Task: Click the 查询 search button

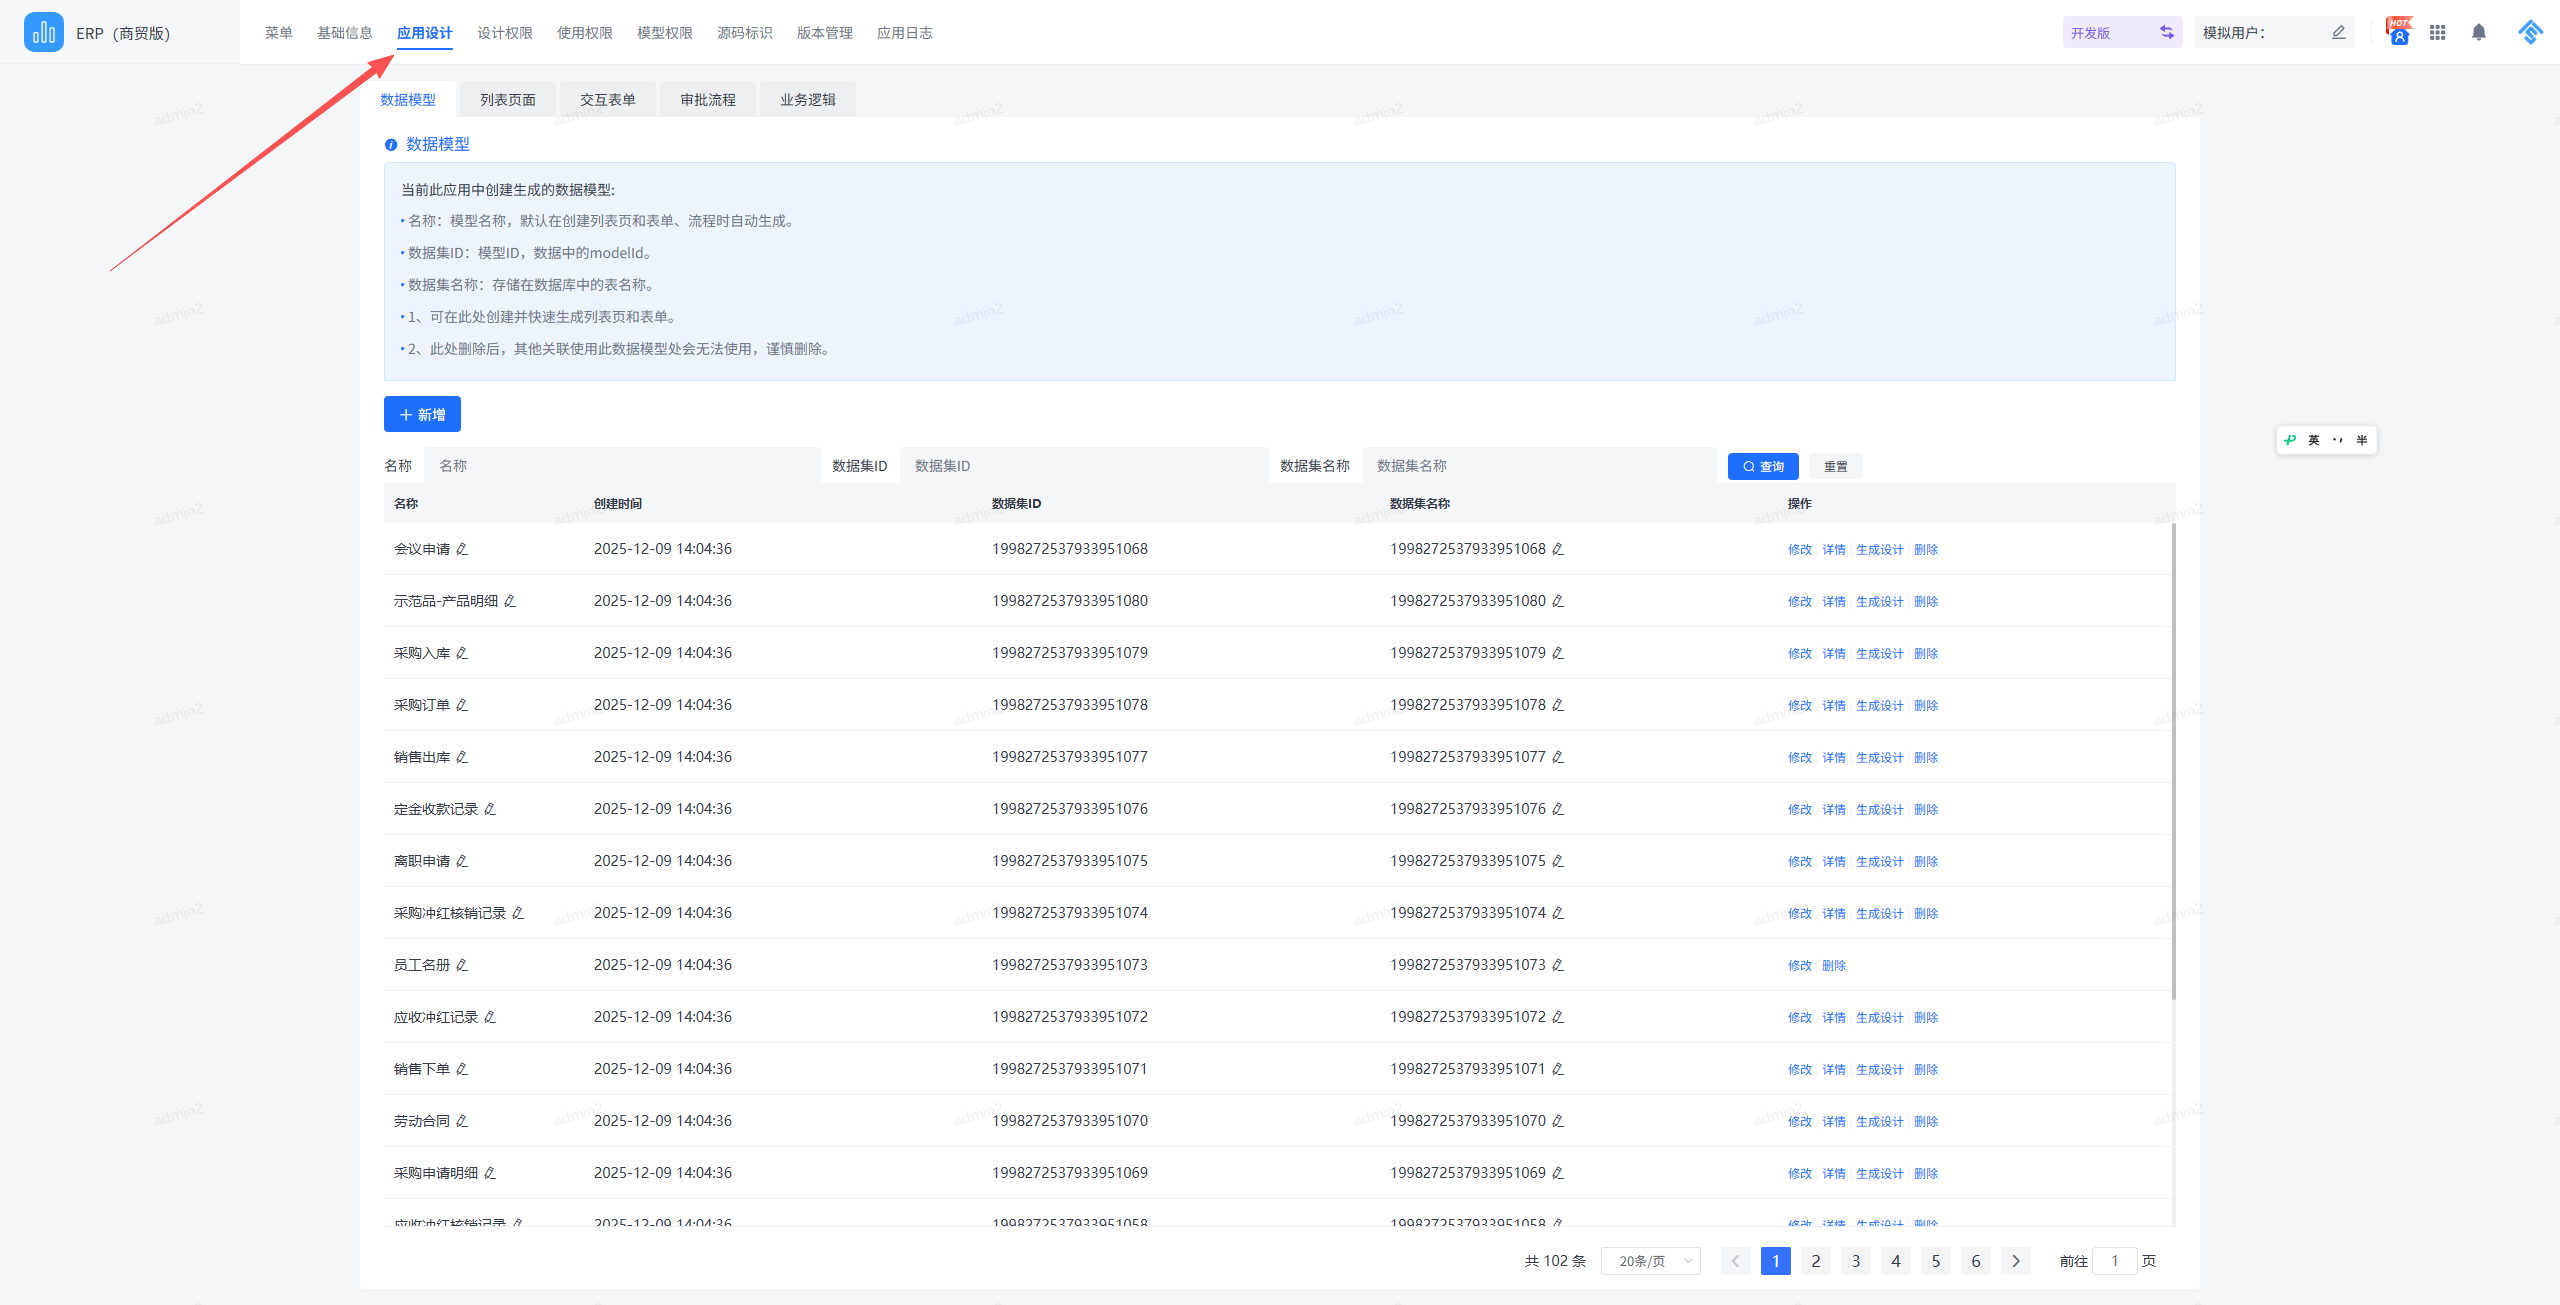Action: pos(1762,467)
